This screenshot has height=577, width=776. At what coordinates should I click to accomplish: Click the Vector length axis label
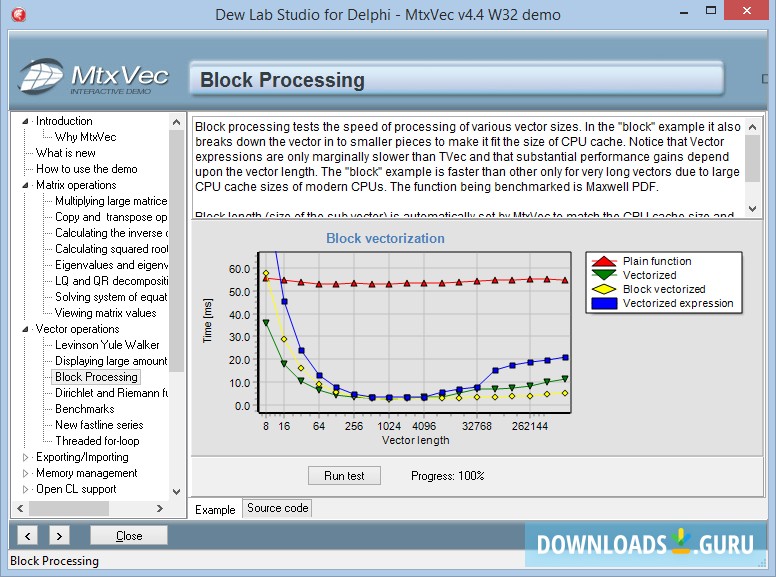tap(415, 440)
